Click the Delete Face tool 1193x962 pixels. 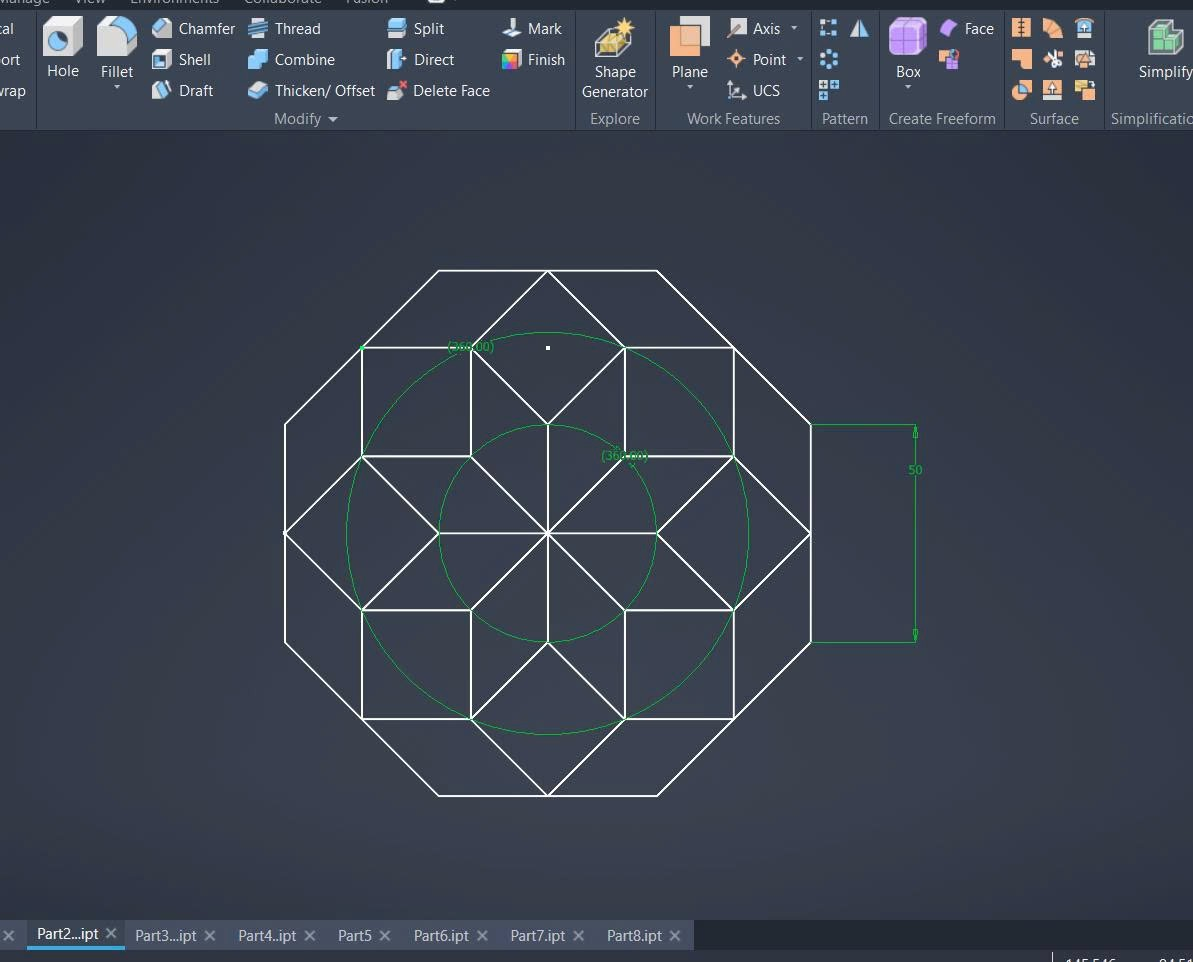tap(438, 90)
